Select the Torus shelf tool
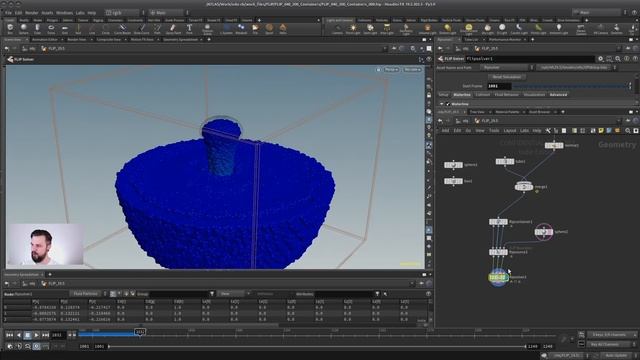 51,29
